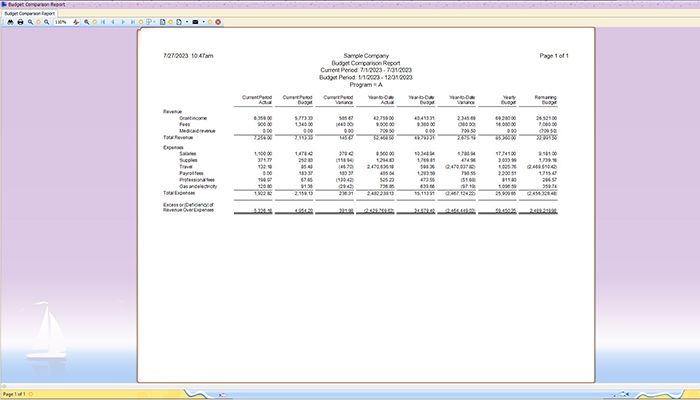Screen dimensions: 700x400
Task: Click the envelope email icon
Action: point(195,22)
